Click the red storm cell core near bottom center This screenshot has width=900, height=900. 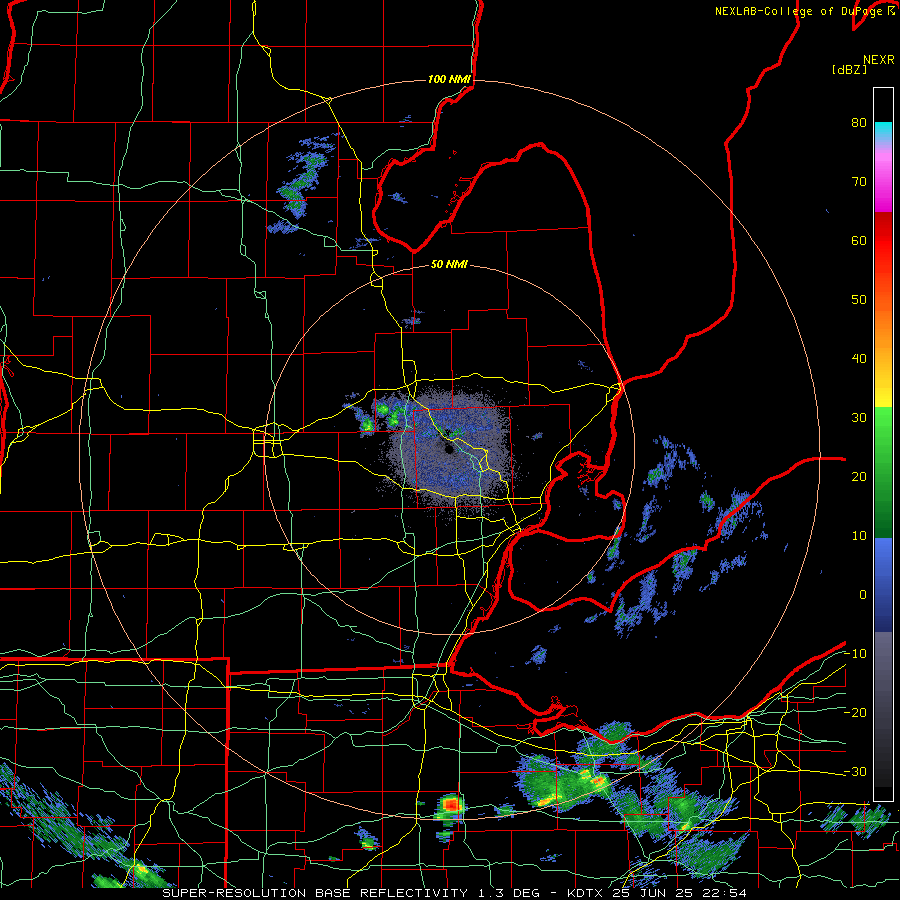(451, 804)
